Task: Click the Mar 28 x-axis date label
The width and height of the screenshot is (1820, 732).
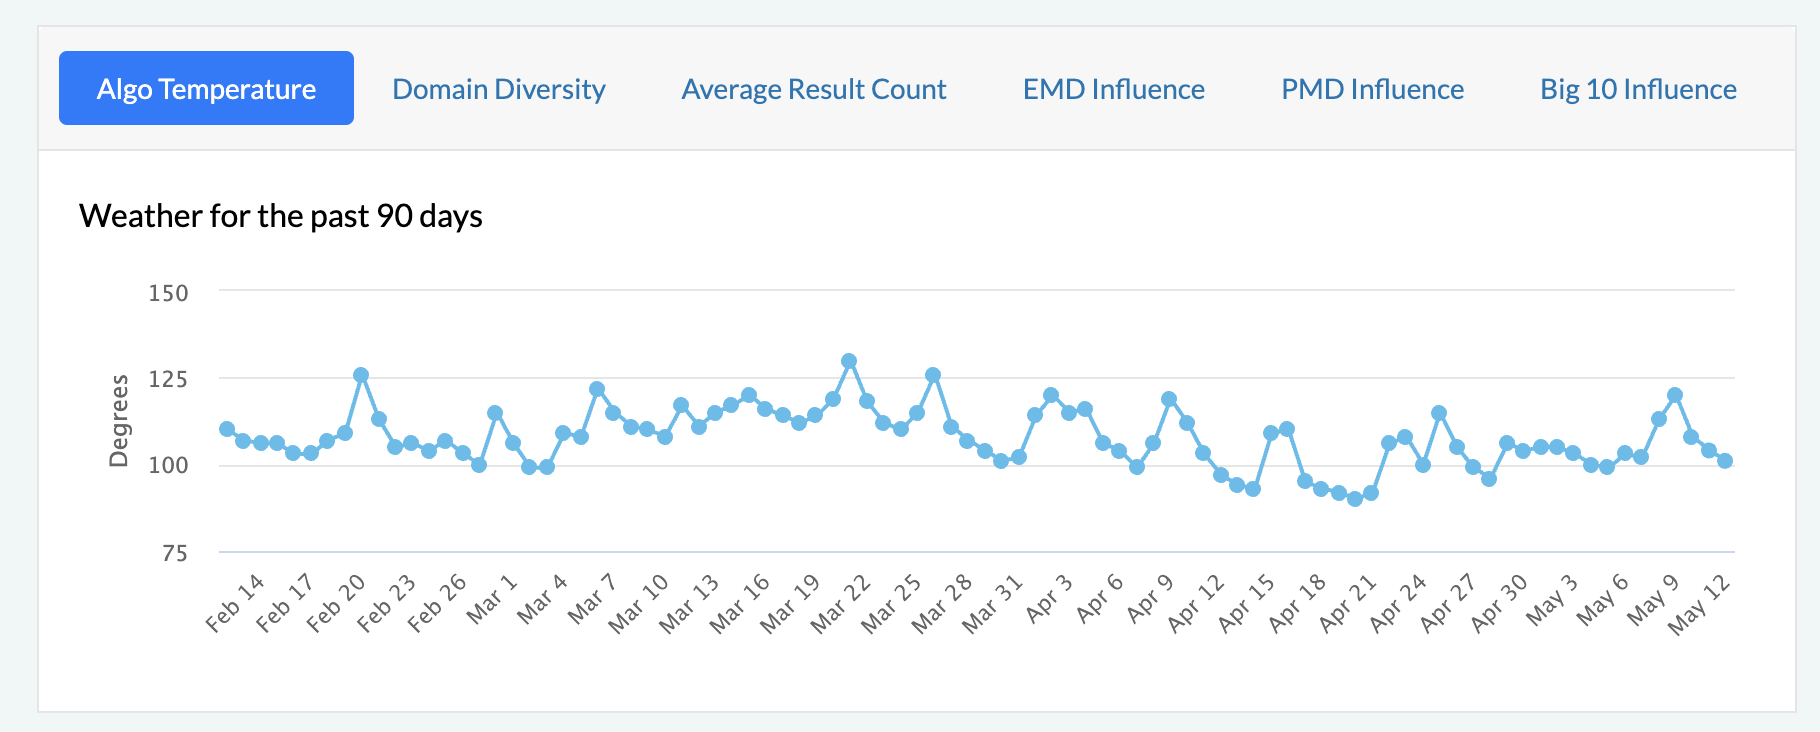Action: (942, 603)
